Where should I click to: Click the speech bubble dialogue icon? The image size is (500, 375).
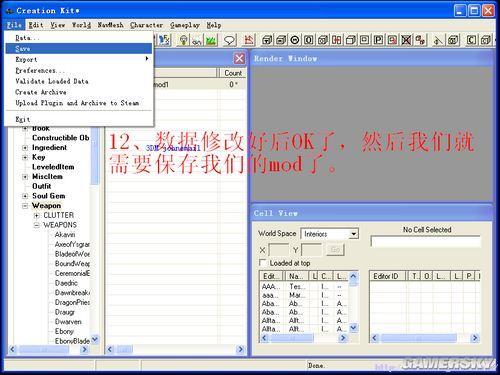[x=229, y=40]
